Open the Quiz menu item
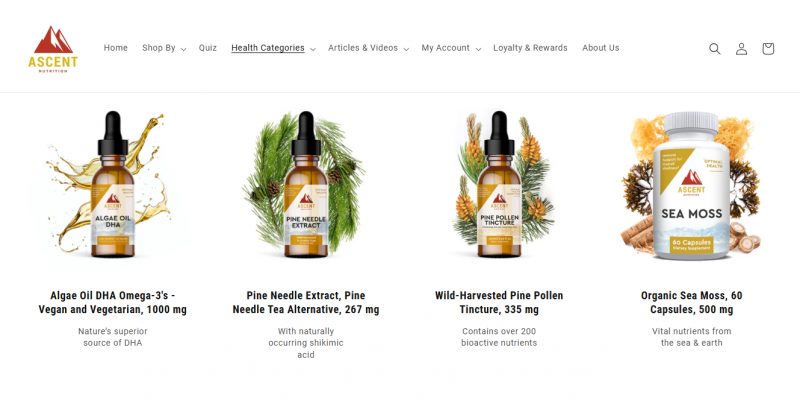This screenshot has height=400, width=800. pos(208,48)
